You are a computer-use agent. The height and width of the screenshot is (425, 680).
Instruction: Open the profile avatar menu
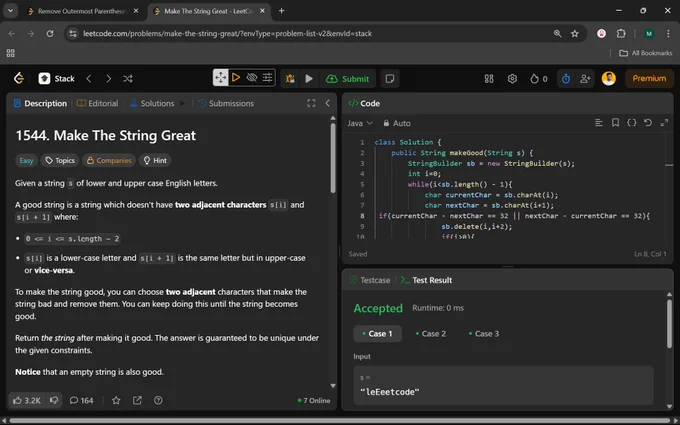tap(608, 78)
